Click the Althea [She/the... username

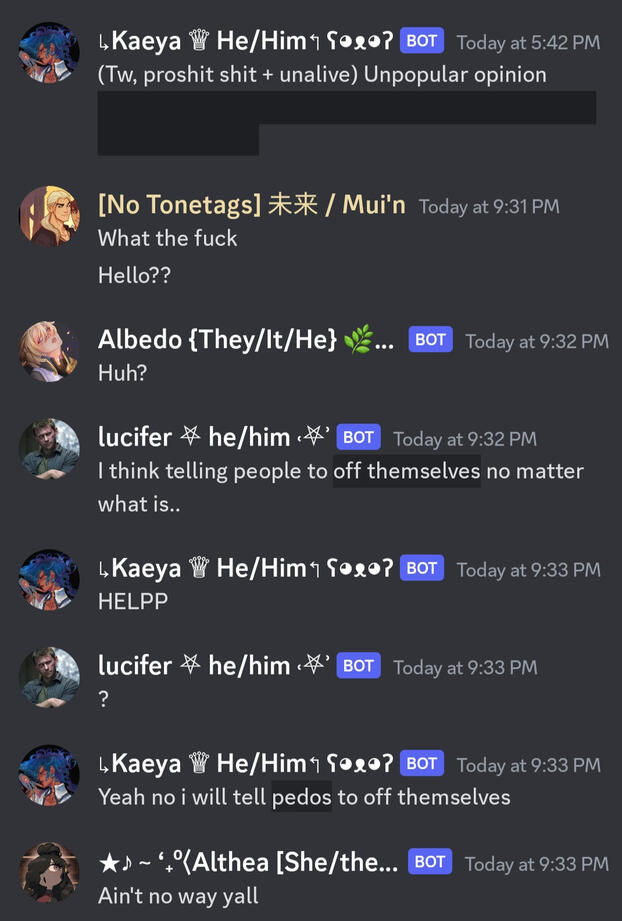(x=248, y=862)
